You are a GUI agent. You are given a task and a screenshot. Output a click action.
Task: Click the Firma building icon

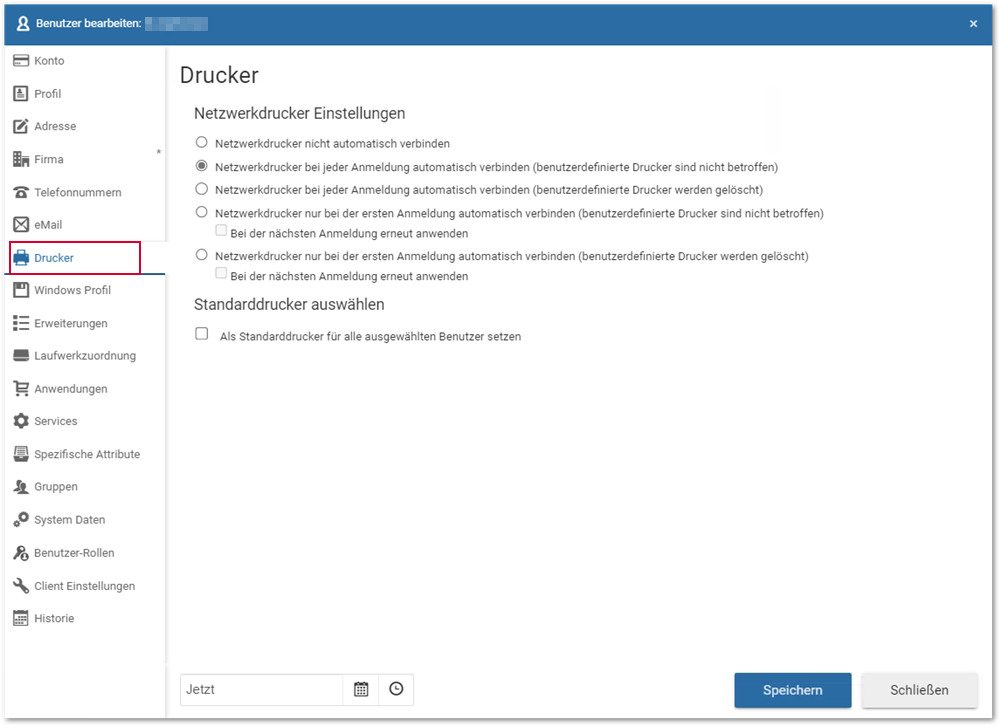click(x=21, y=159)
